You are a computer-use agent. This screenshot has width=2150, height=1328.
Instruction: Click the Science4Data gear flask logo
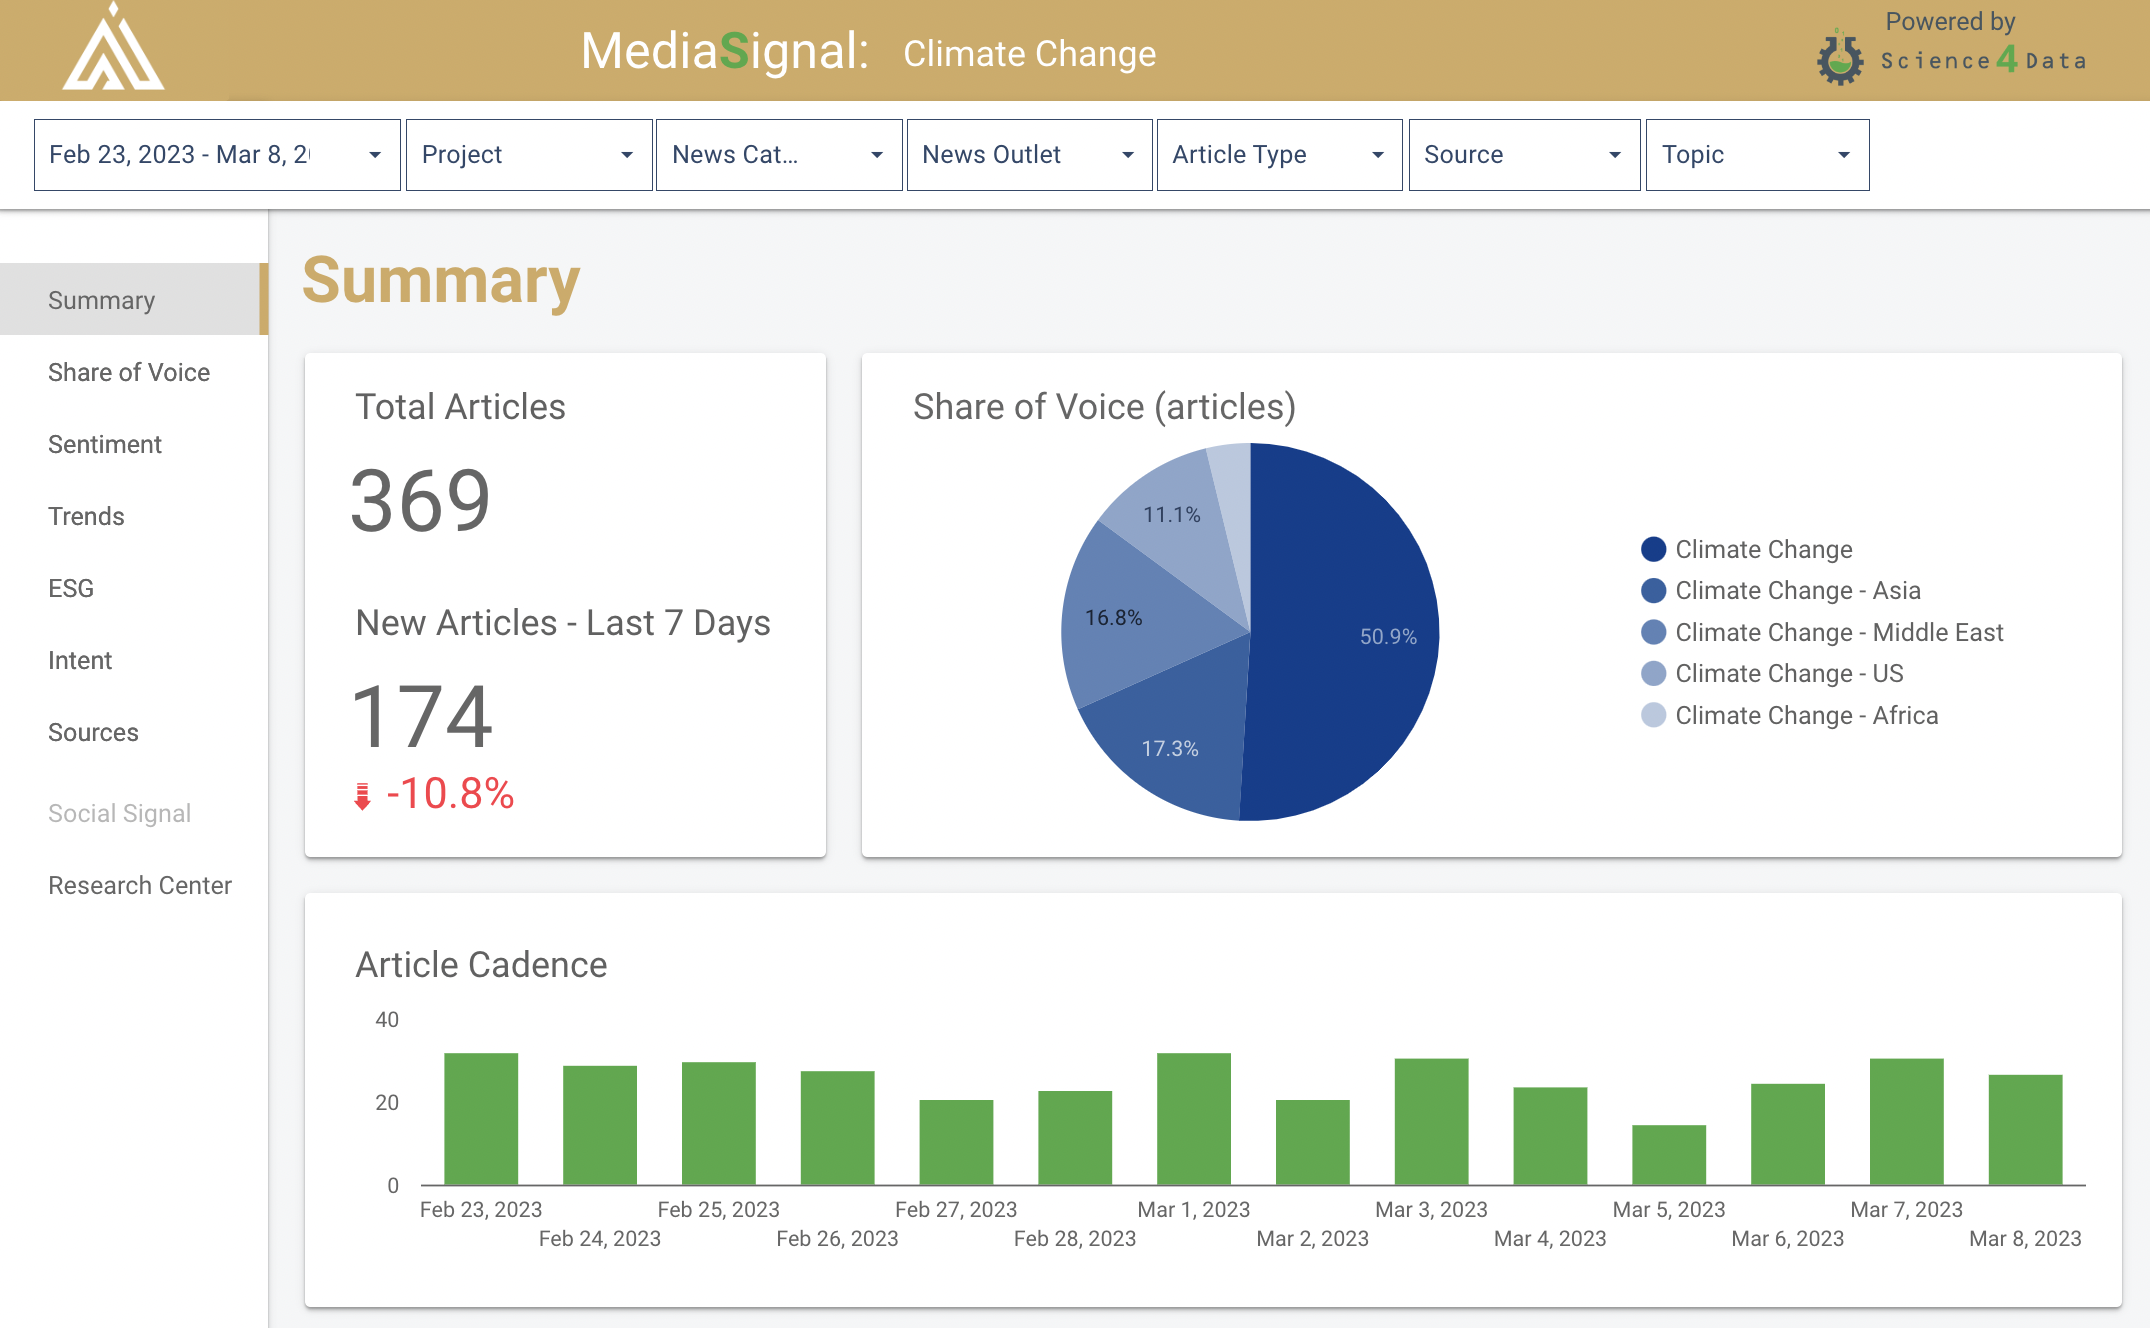(1840, 59)
